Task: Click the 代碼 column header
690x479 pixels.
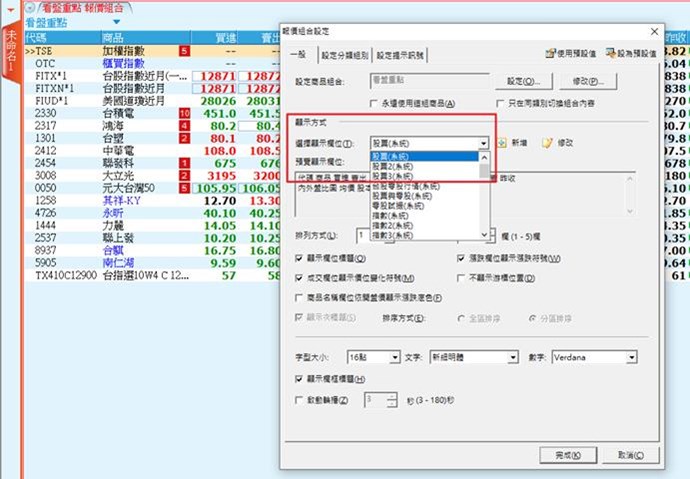Action: click(x=62, y=38)
